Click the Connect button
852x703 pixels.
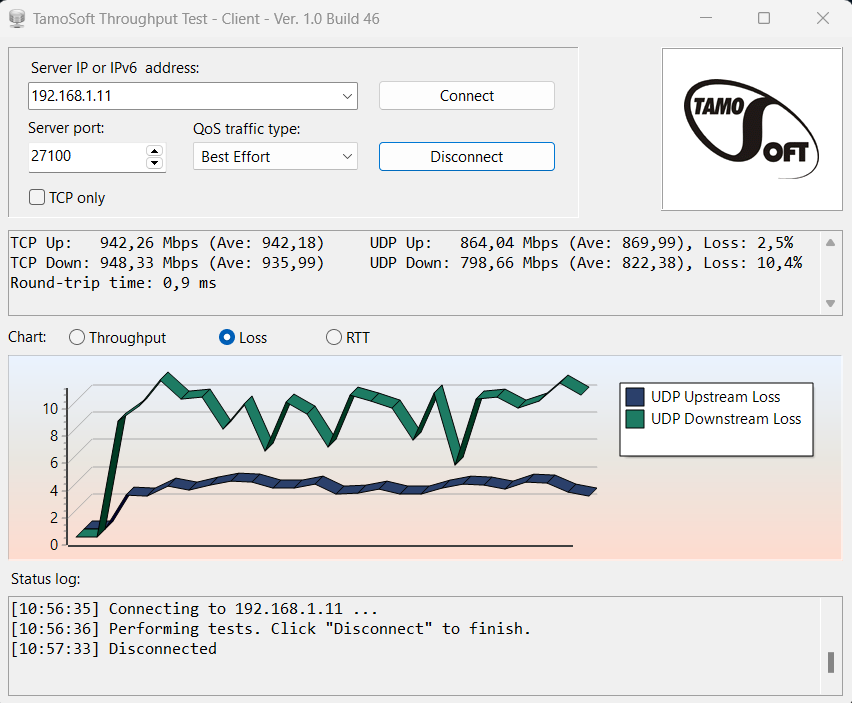point(467,96)
